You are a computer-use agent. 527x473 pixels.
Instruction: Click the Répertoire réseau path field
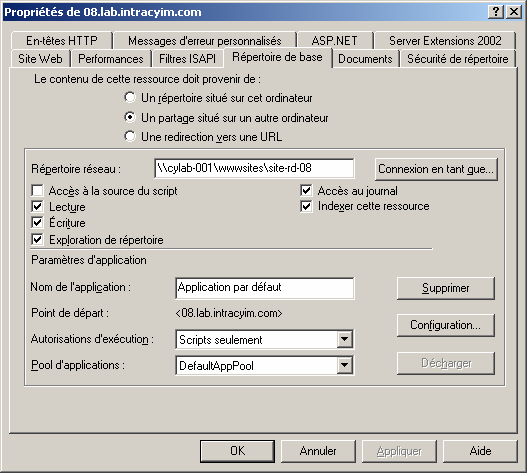[x=254, y=168]
